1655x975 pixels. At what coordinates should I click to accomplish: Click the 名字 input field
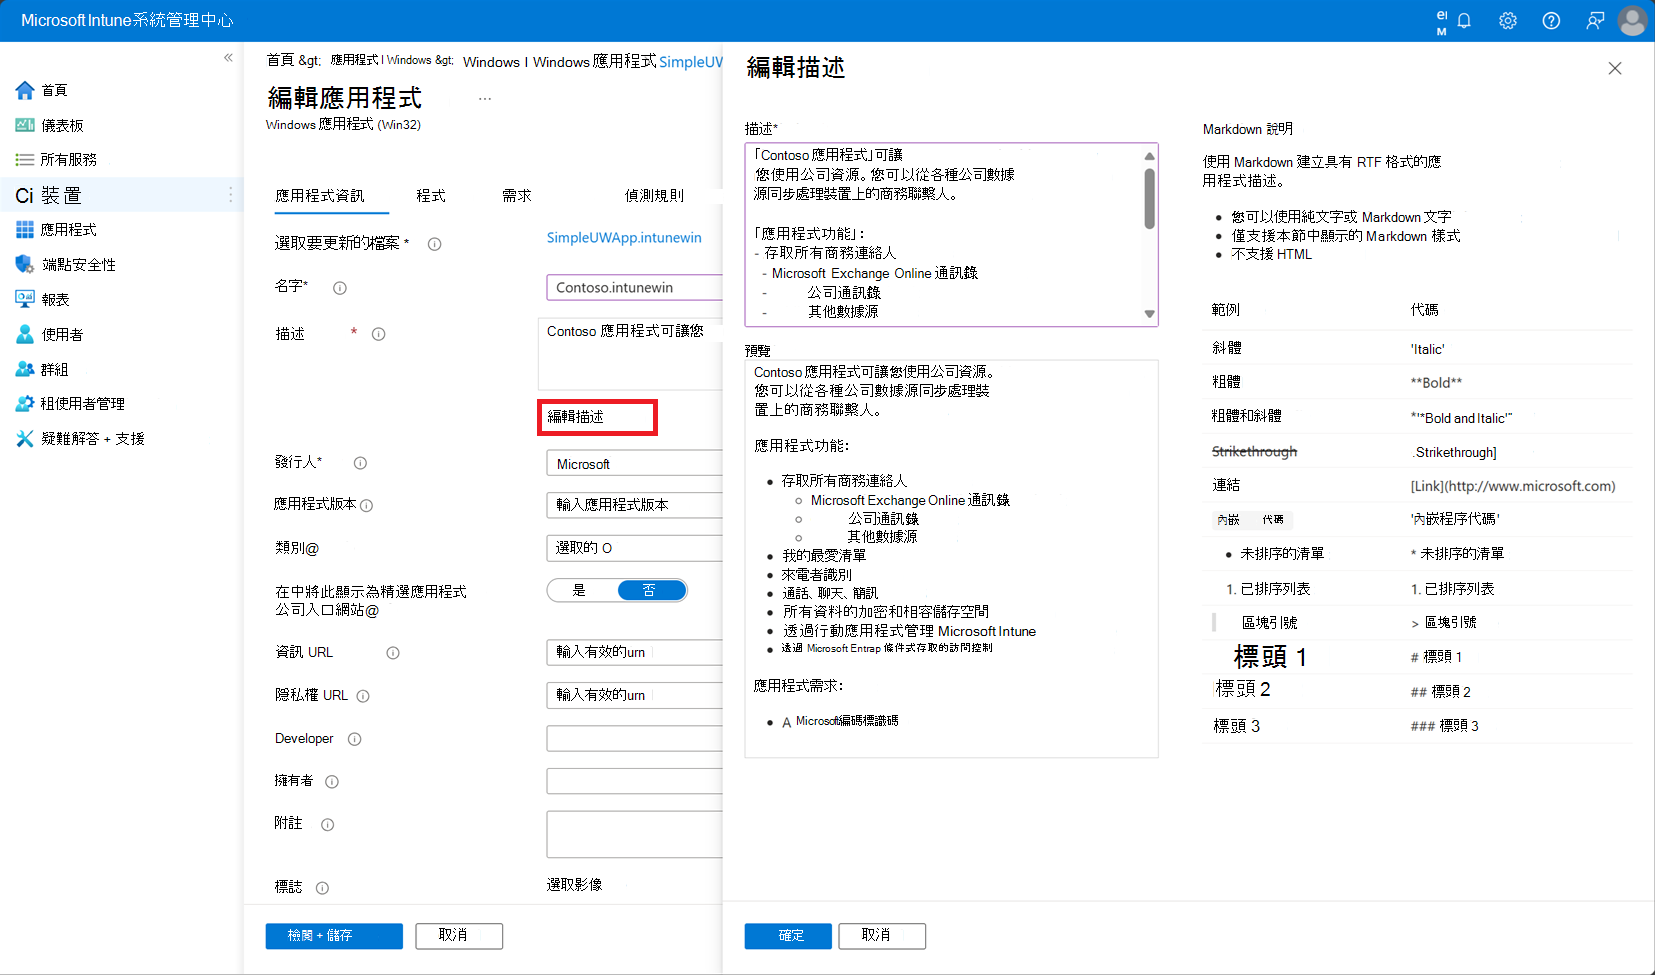(635, 288)
